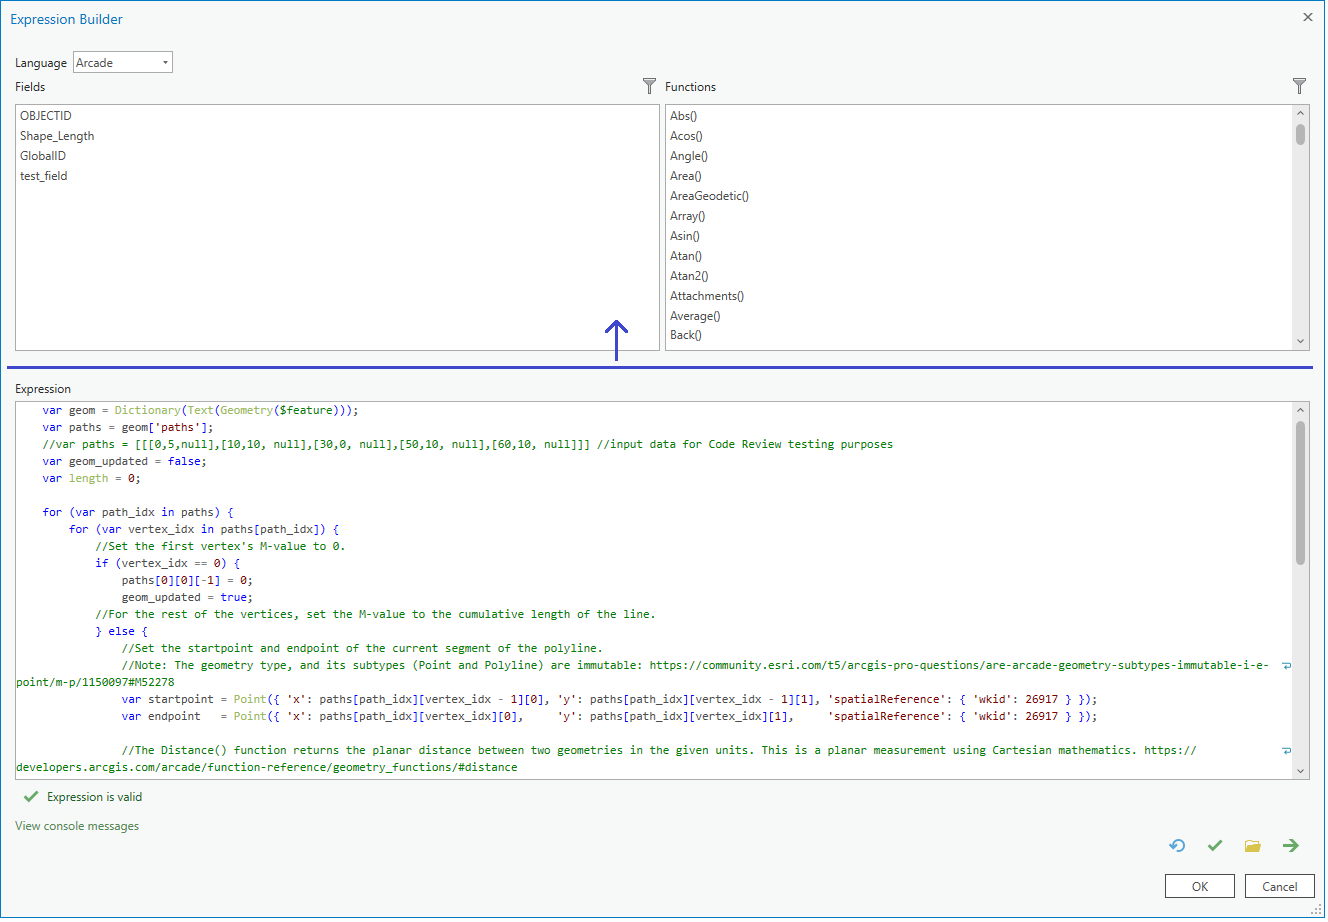1328x922 pixels.
Task: Close the Expression Builder window
Action: tap(1307, 17)
